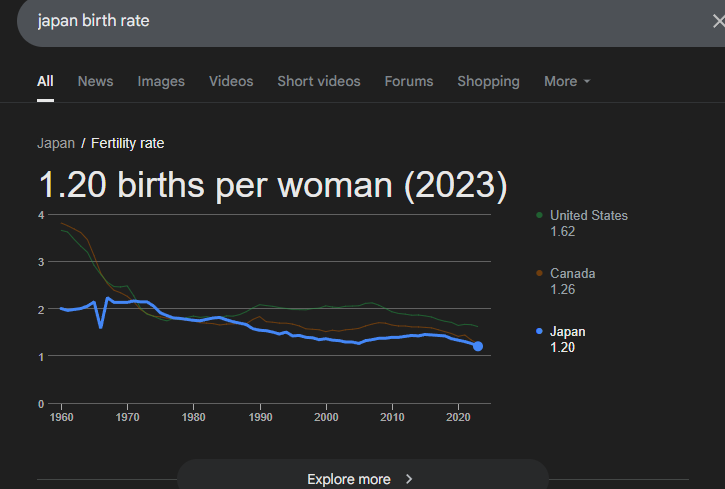This screenshot has height=489, width=725.
Task: Switch to the News tab
Action: [95, 81]
